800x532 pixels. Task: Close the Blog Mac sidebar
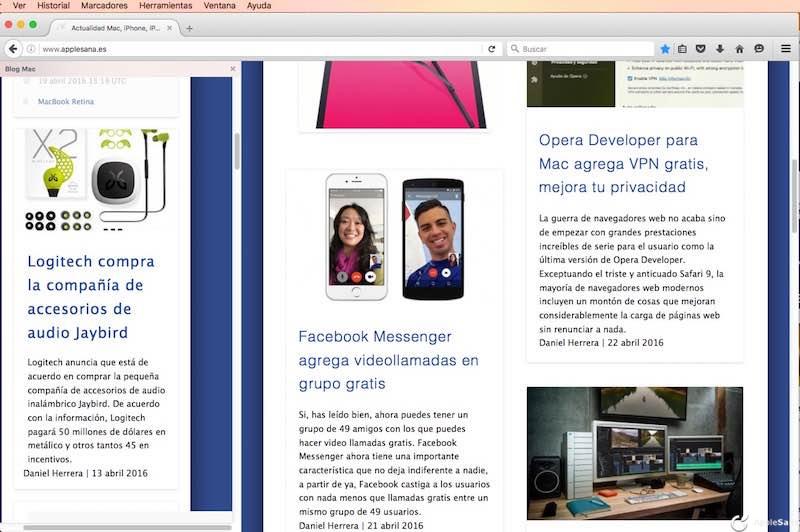click(233, 68)
